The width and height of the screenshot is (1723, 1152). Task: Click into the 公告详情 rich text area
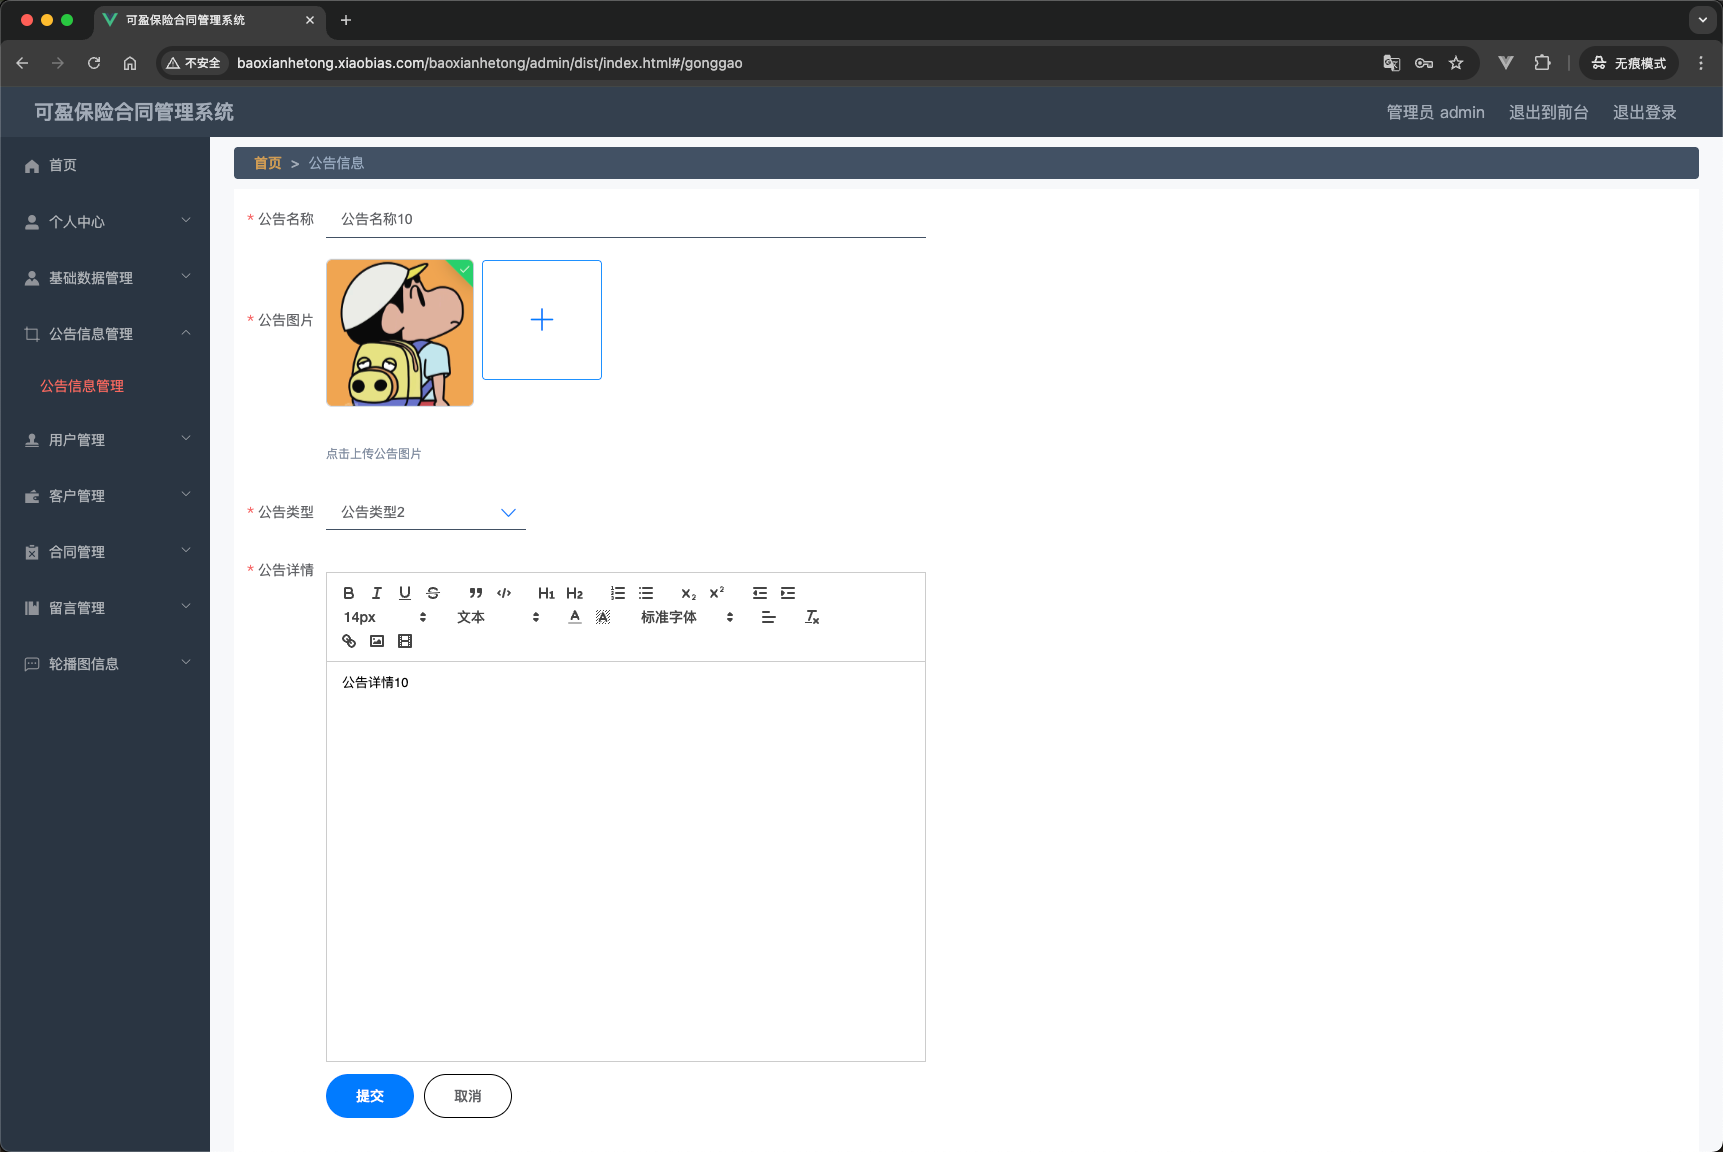[626, 861]
